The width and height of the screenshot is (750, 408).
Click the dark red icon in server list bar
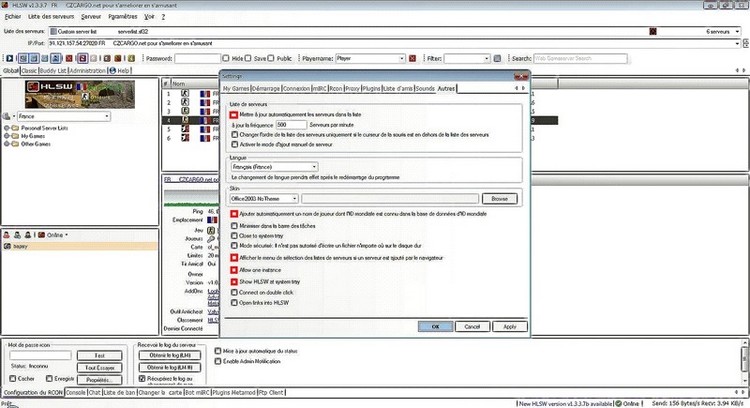[x=653, y=32]
